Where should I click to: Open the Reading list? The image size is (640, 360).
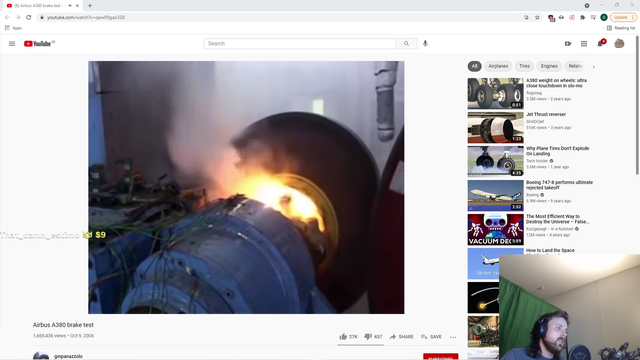[x=621, y=28]
